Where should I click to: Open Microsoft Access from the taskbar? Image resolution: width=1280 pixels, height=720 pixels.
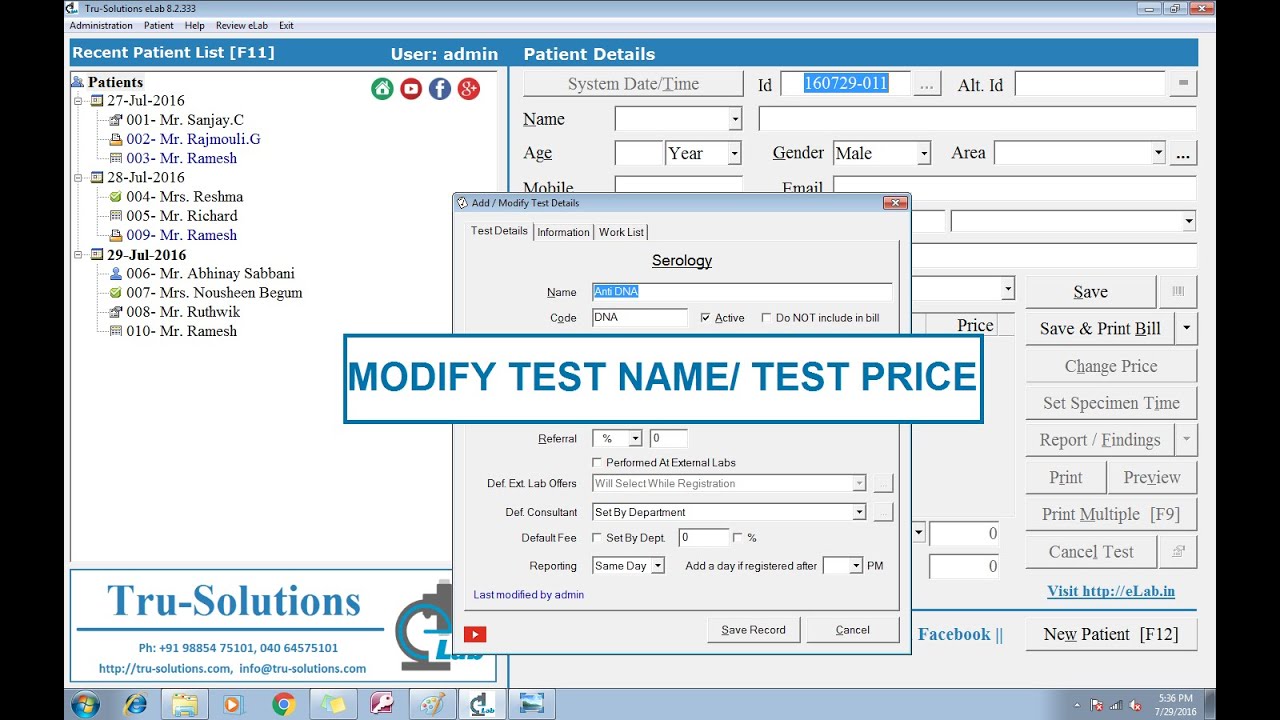point(382,704)
